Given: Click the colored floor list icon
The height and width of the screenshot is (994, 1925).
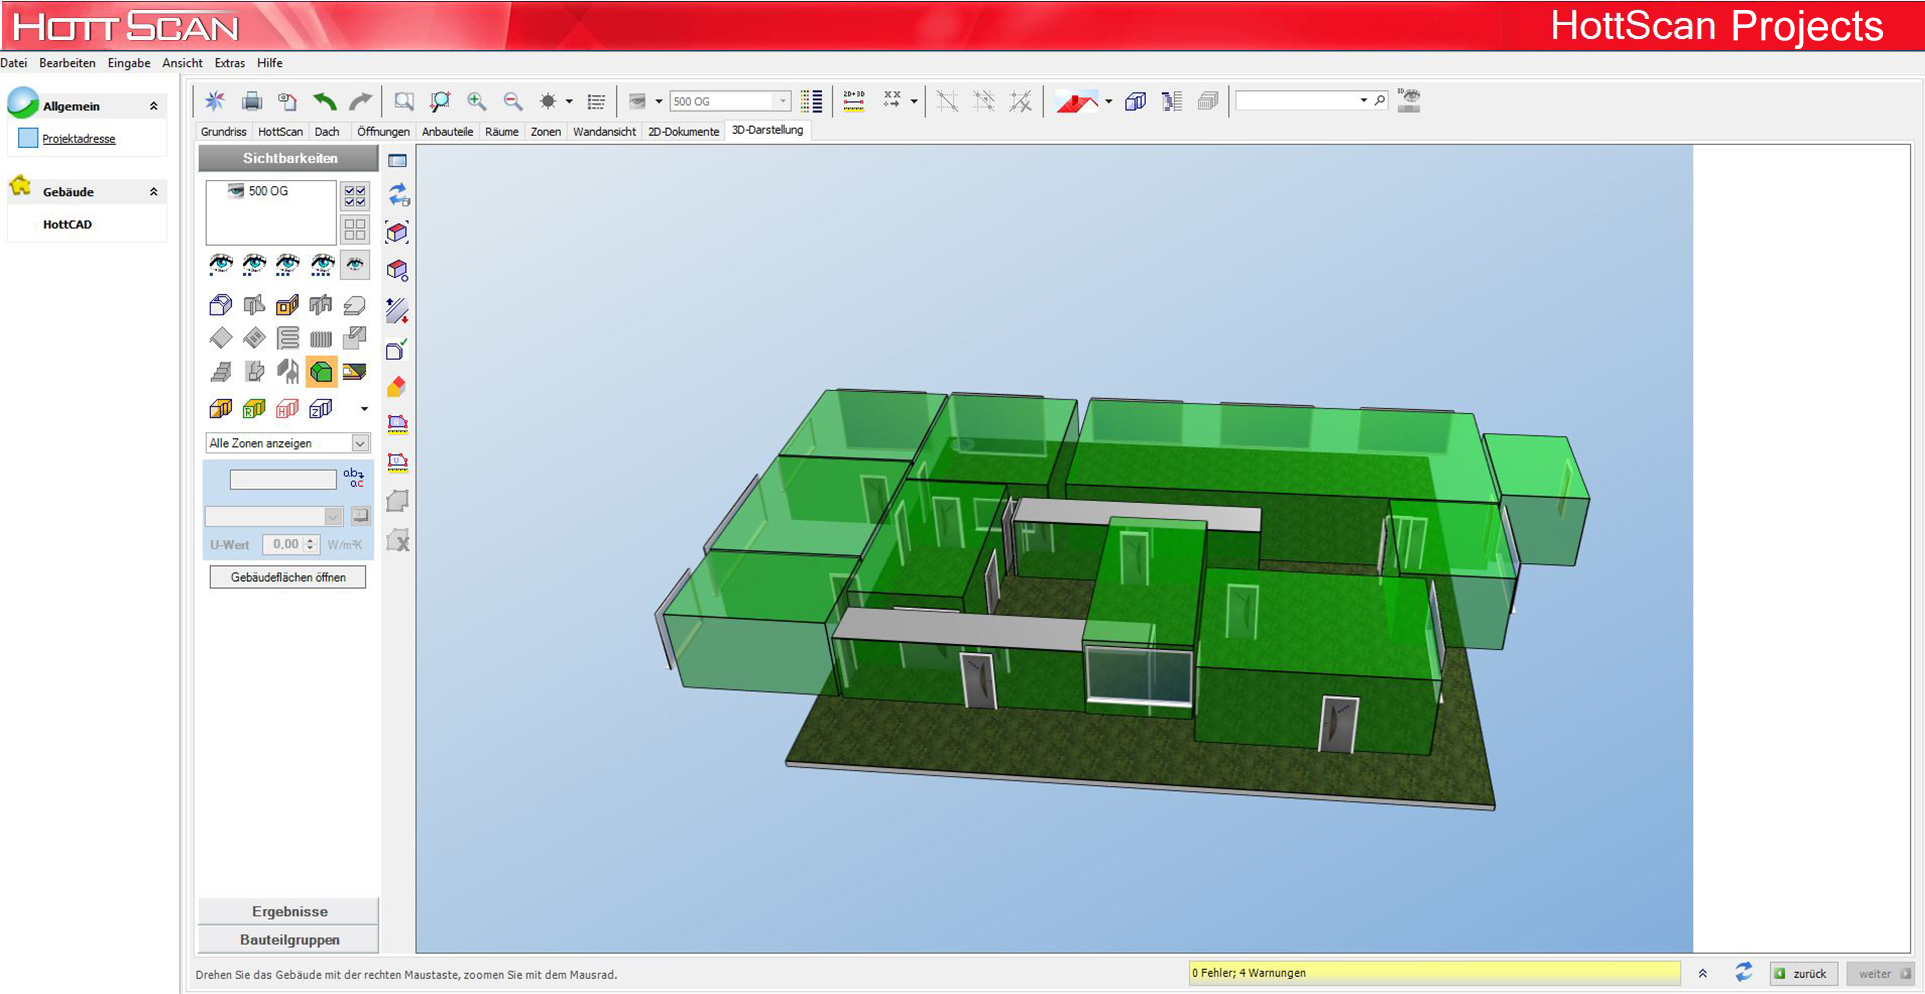Looking at the screenshot, I should click(812, 101).
